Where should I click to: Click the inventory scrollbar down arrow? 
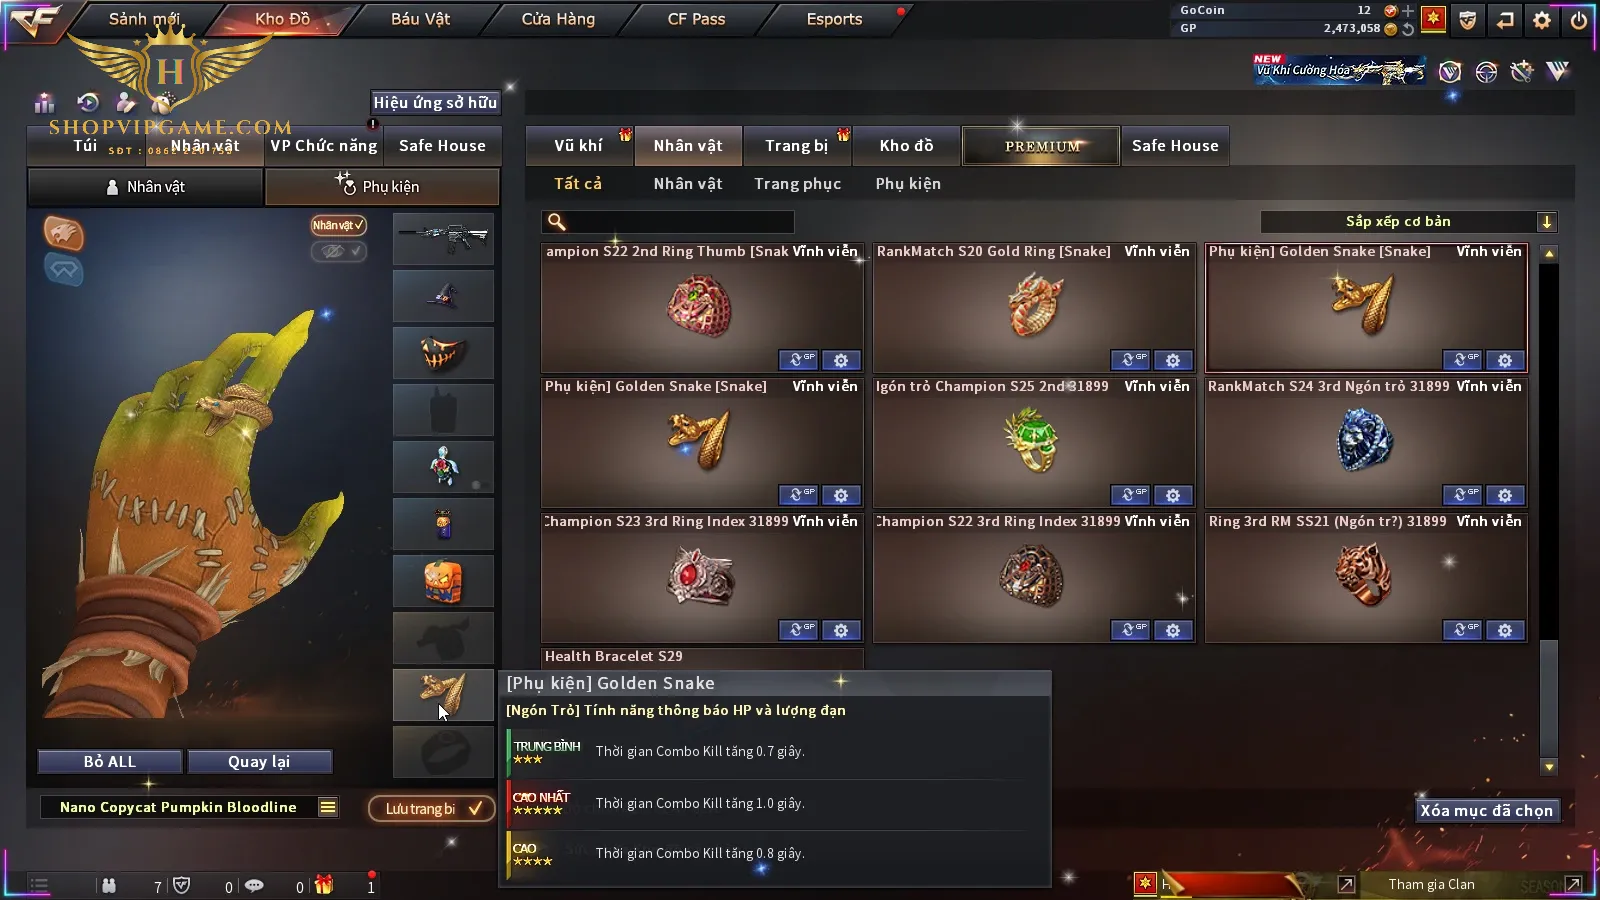point(1549,767)
